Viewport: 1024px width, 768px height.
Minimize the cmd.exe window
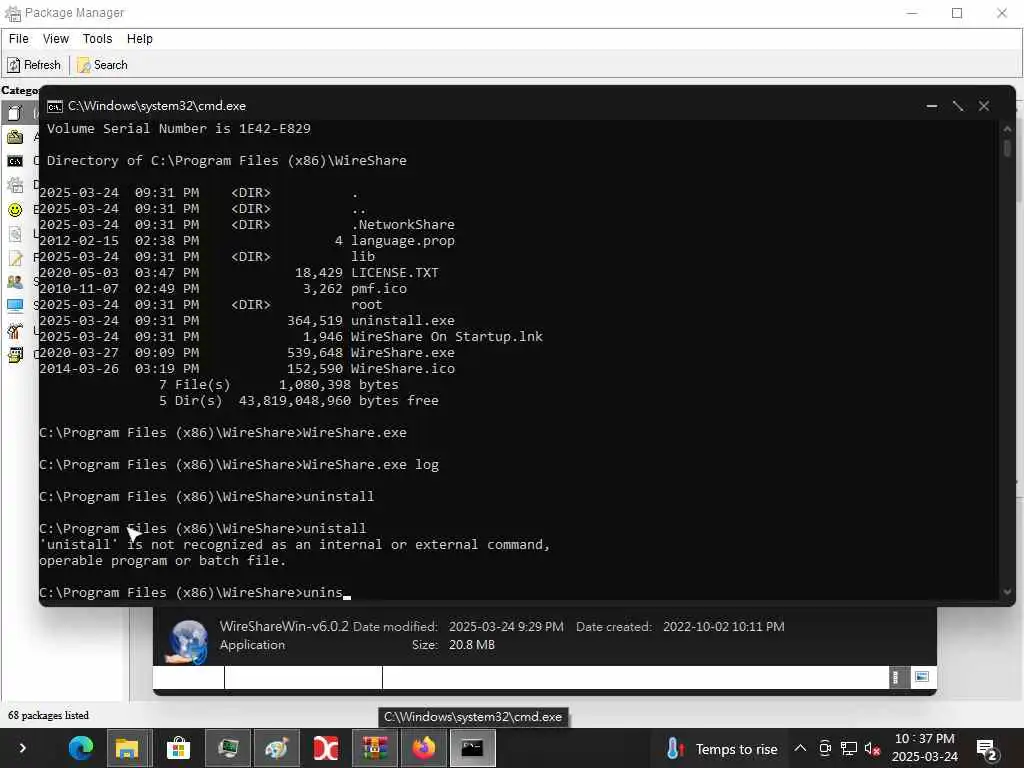pos(932,106)
